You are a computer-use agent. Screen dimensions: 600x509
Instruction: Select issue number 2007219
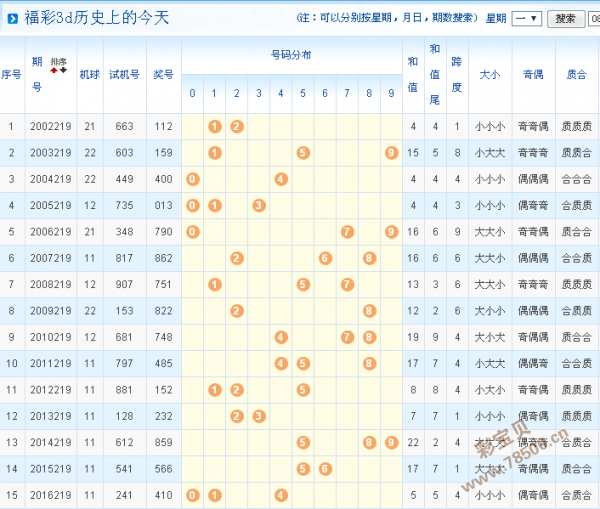(51, 258)
